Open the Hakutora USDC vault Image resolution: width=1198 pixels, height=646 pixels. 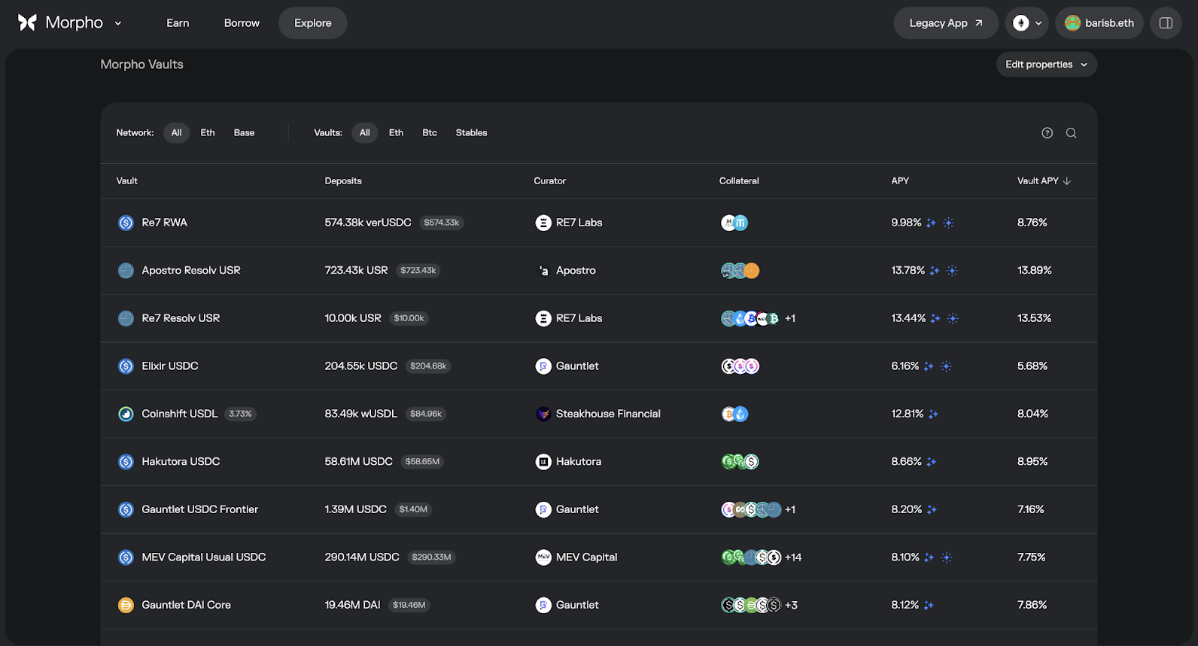click(x=180, y=462)
